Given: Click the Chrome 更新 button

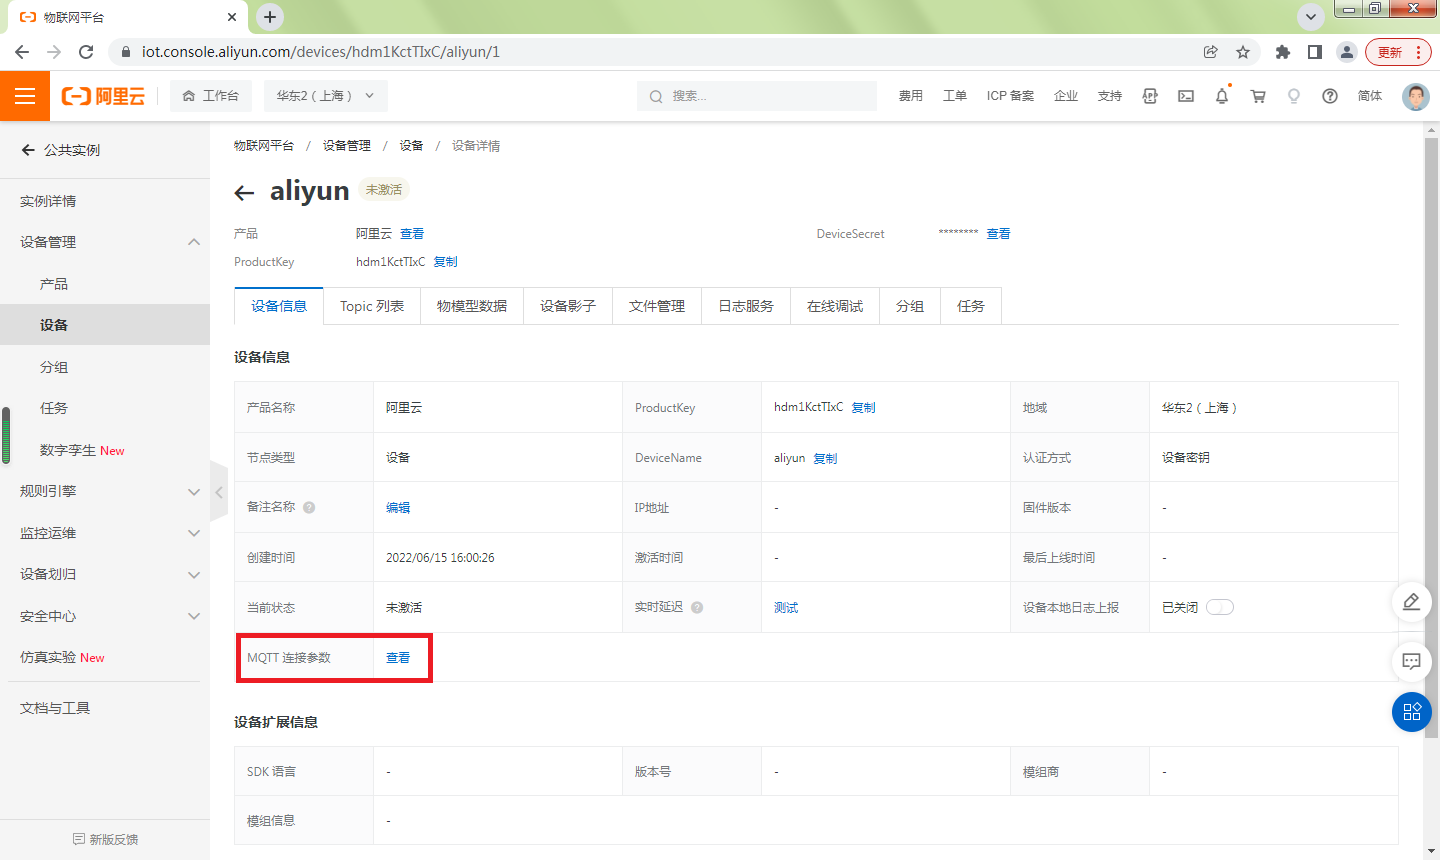Looking at the screenshot, I should coord(1398,52).
